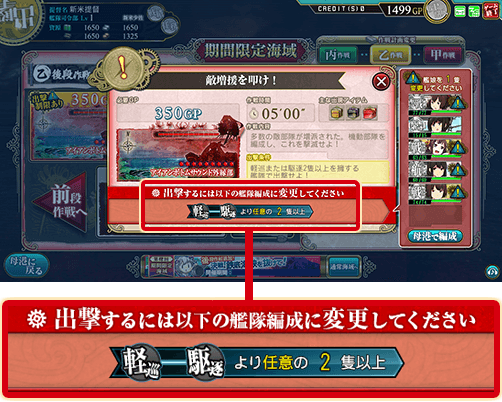This screenshot has height=402, width=502.
Task: Click the アイアンボトムサウンド map thumbnail in dialog
Action: (178, 154)
